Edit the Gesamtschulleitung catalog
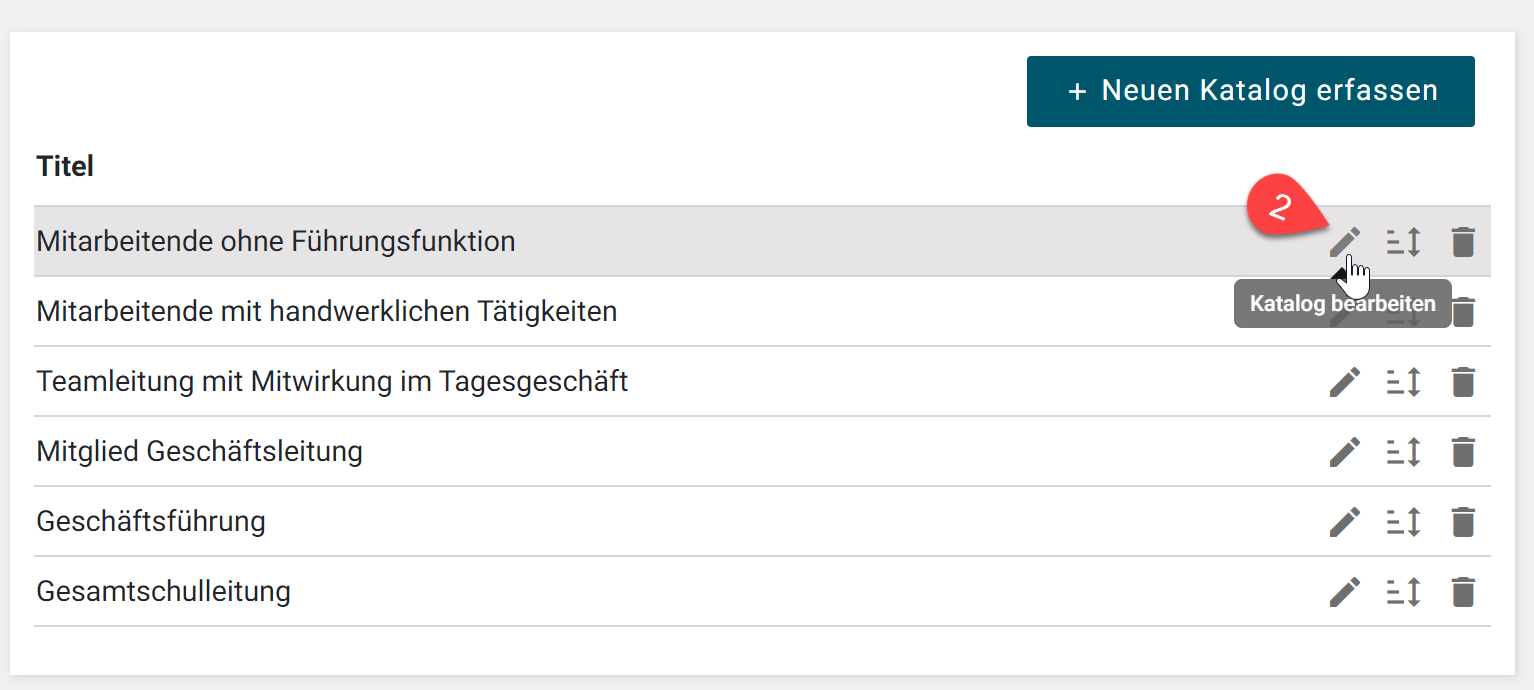Screen dimensions: 1534x690 point(1344,591)
